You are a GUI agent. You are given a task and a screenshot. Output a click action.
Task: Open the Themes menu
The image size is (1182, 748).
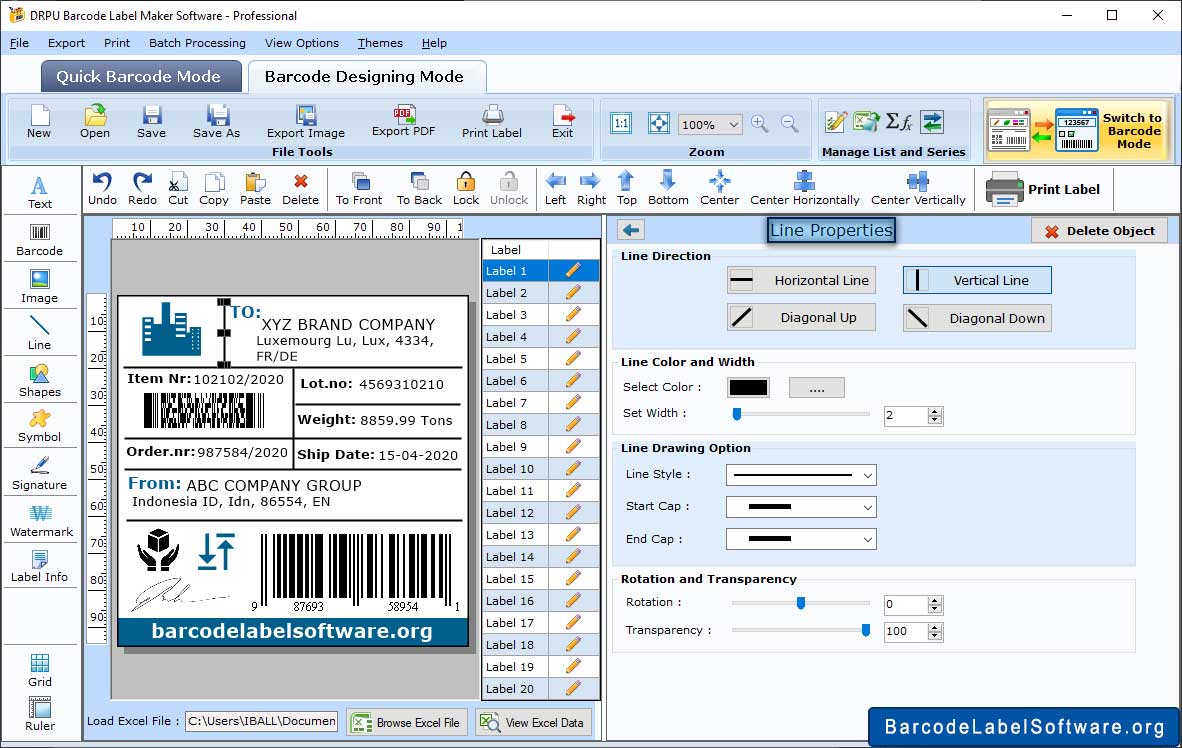(x=380, y=43)
